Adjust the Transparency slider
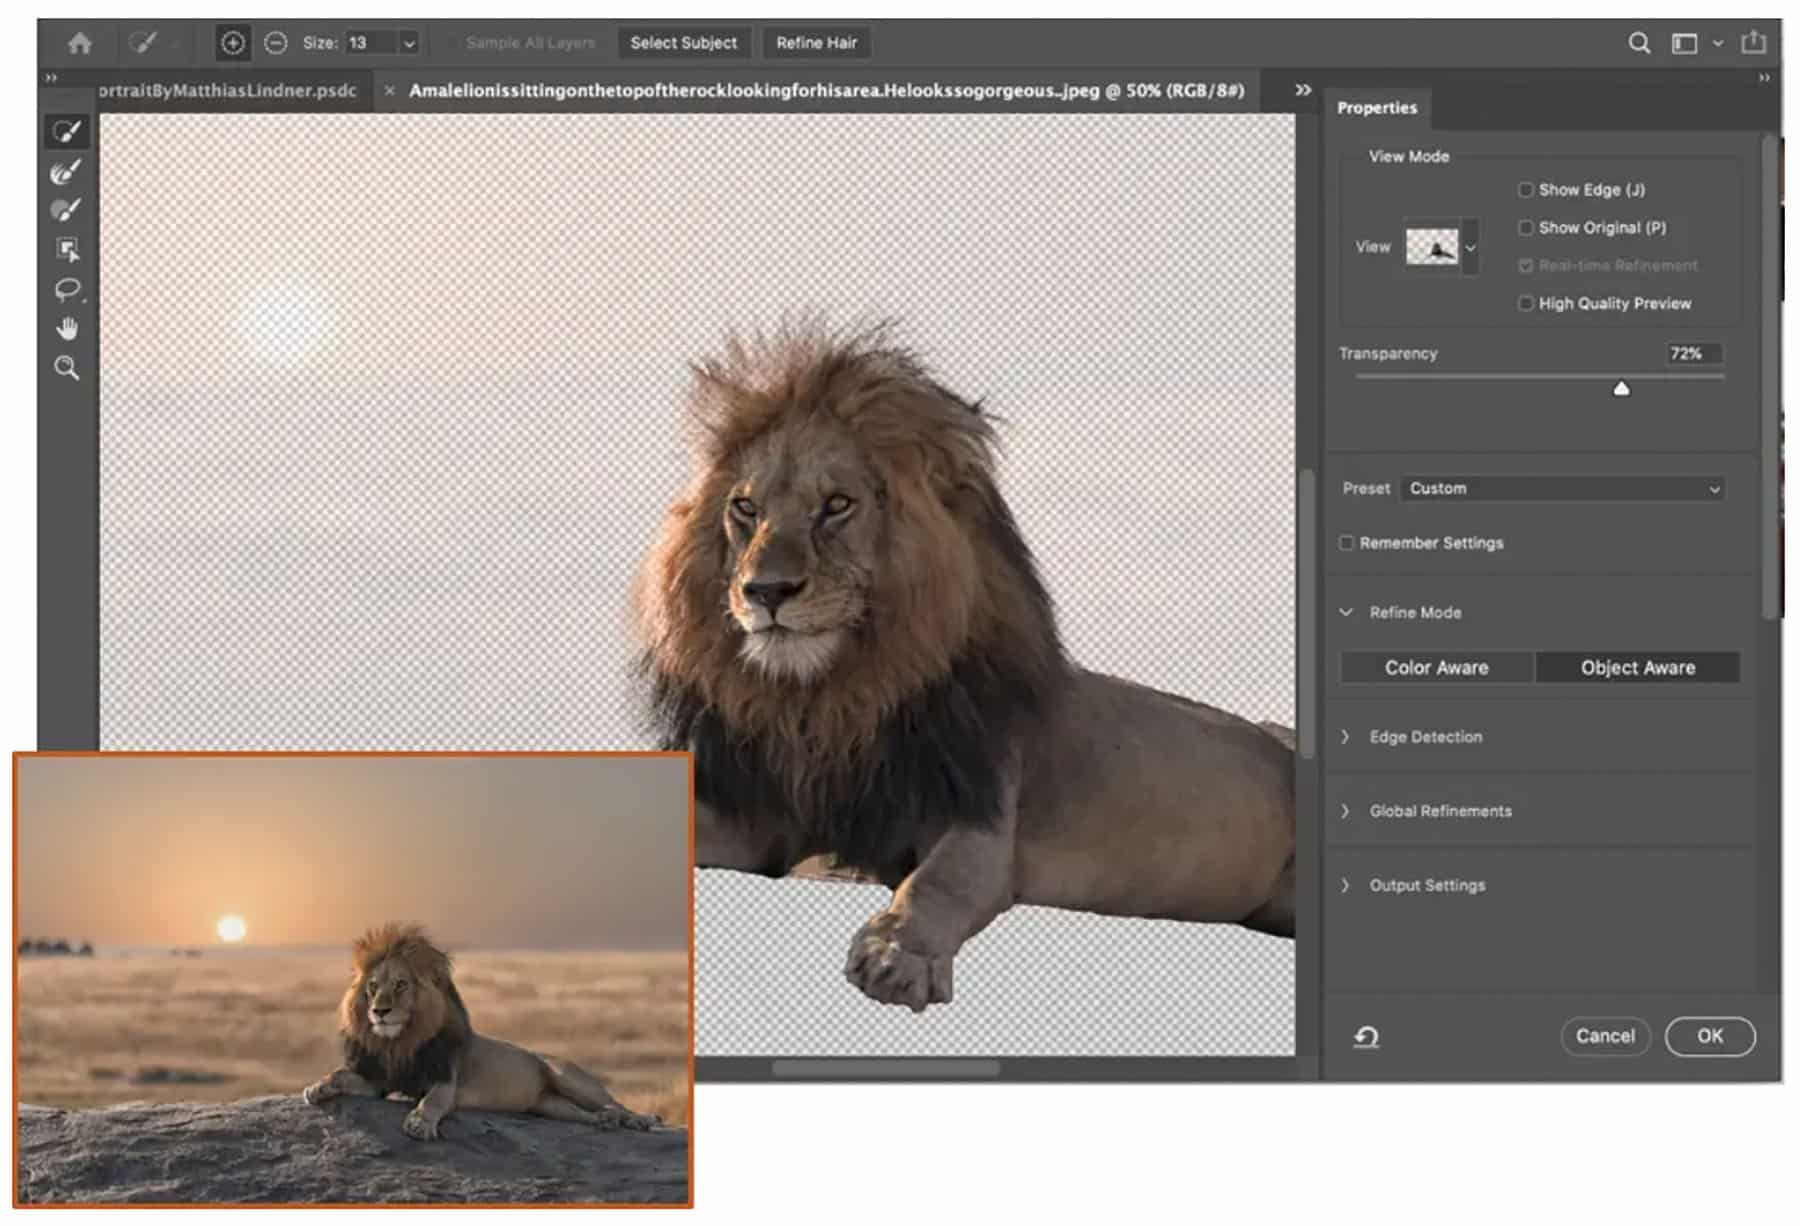Screen dimensions: 1800x1226 point(1621,387)
